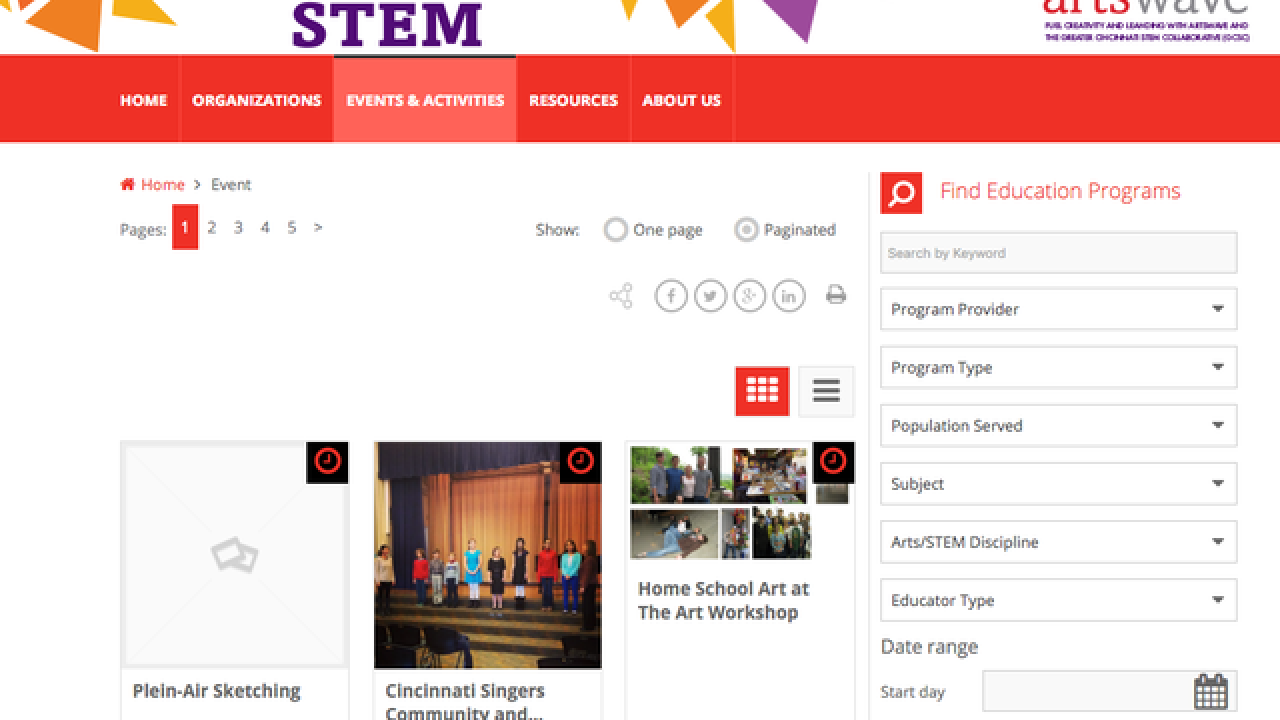Go to page 3 of events
This screenshot has height=720, width=1280.
(x=238, y=228)
